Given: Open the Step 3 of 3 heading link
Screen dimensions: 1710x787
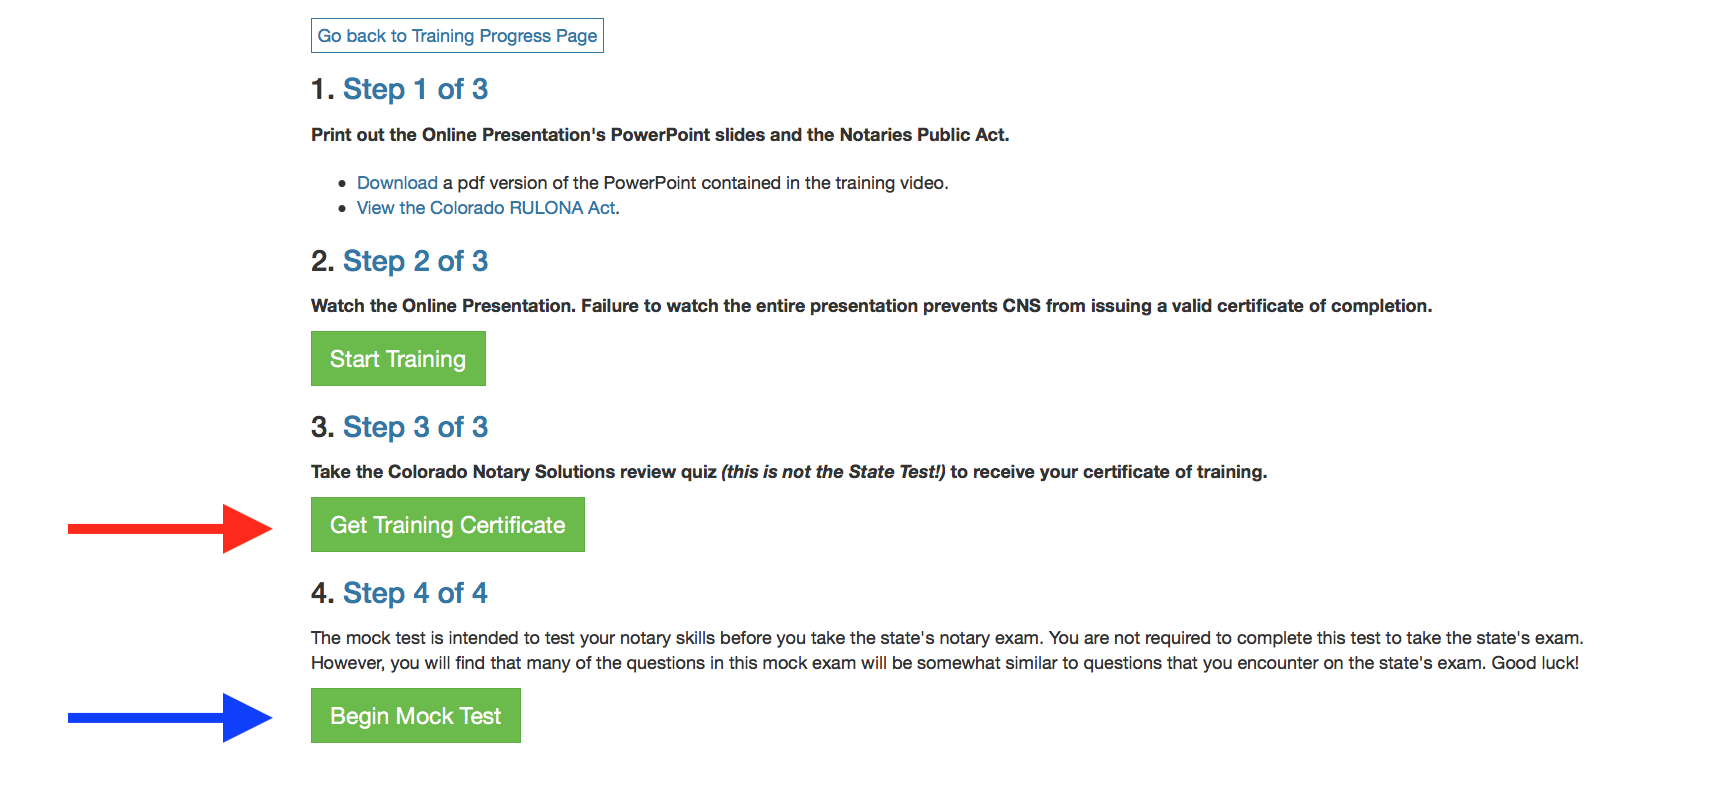Looking at the screenshot, I should coord(415,427).
